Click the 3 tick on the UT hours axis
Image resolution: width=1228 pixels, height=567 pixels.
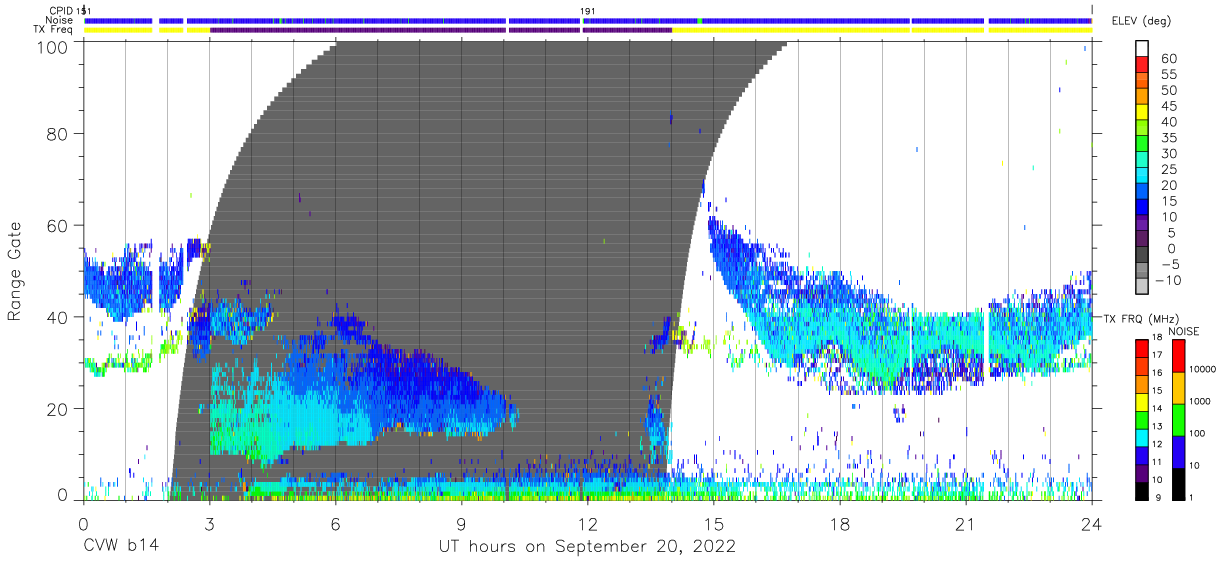pyautogui.click(x=209, y=523)
